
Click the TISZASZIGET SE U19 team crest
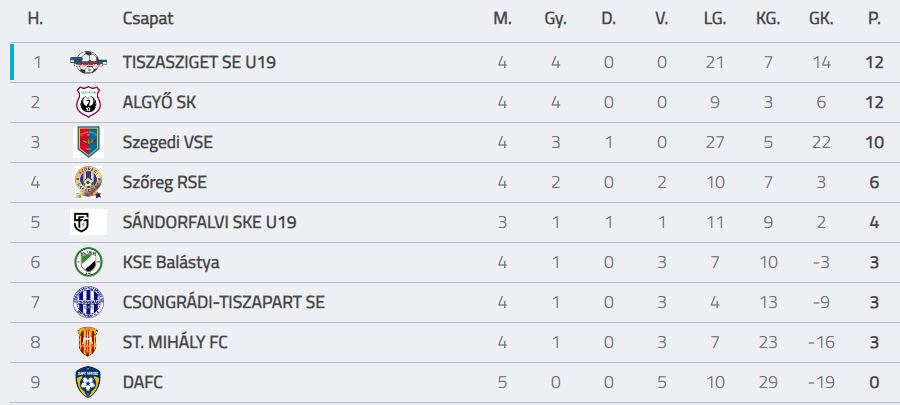coord(89,62)
